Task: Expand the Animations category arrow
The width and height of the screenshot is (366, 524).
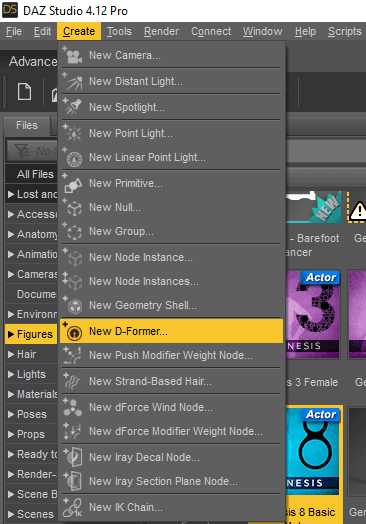Action: point(11,254)
